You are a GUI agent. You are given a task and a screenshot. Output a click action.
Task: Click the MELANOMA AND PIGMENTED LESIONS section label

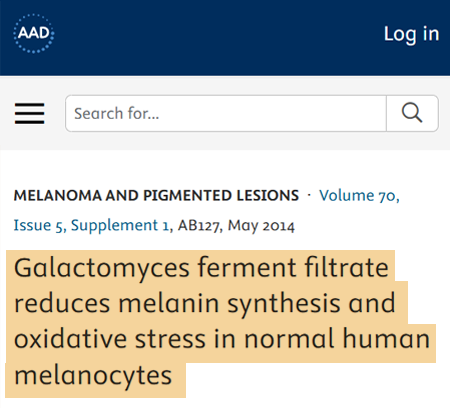click(x=156, y=195)
